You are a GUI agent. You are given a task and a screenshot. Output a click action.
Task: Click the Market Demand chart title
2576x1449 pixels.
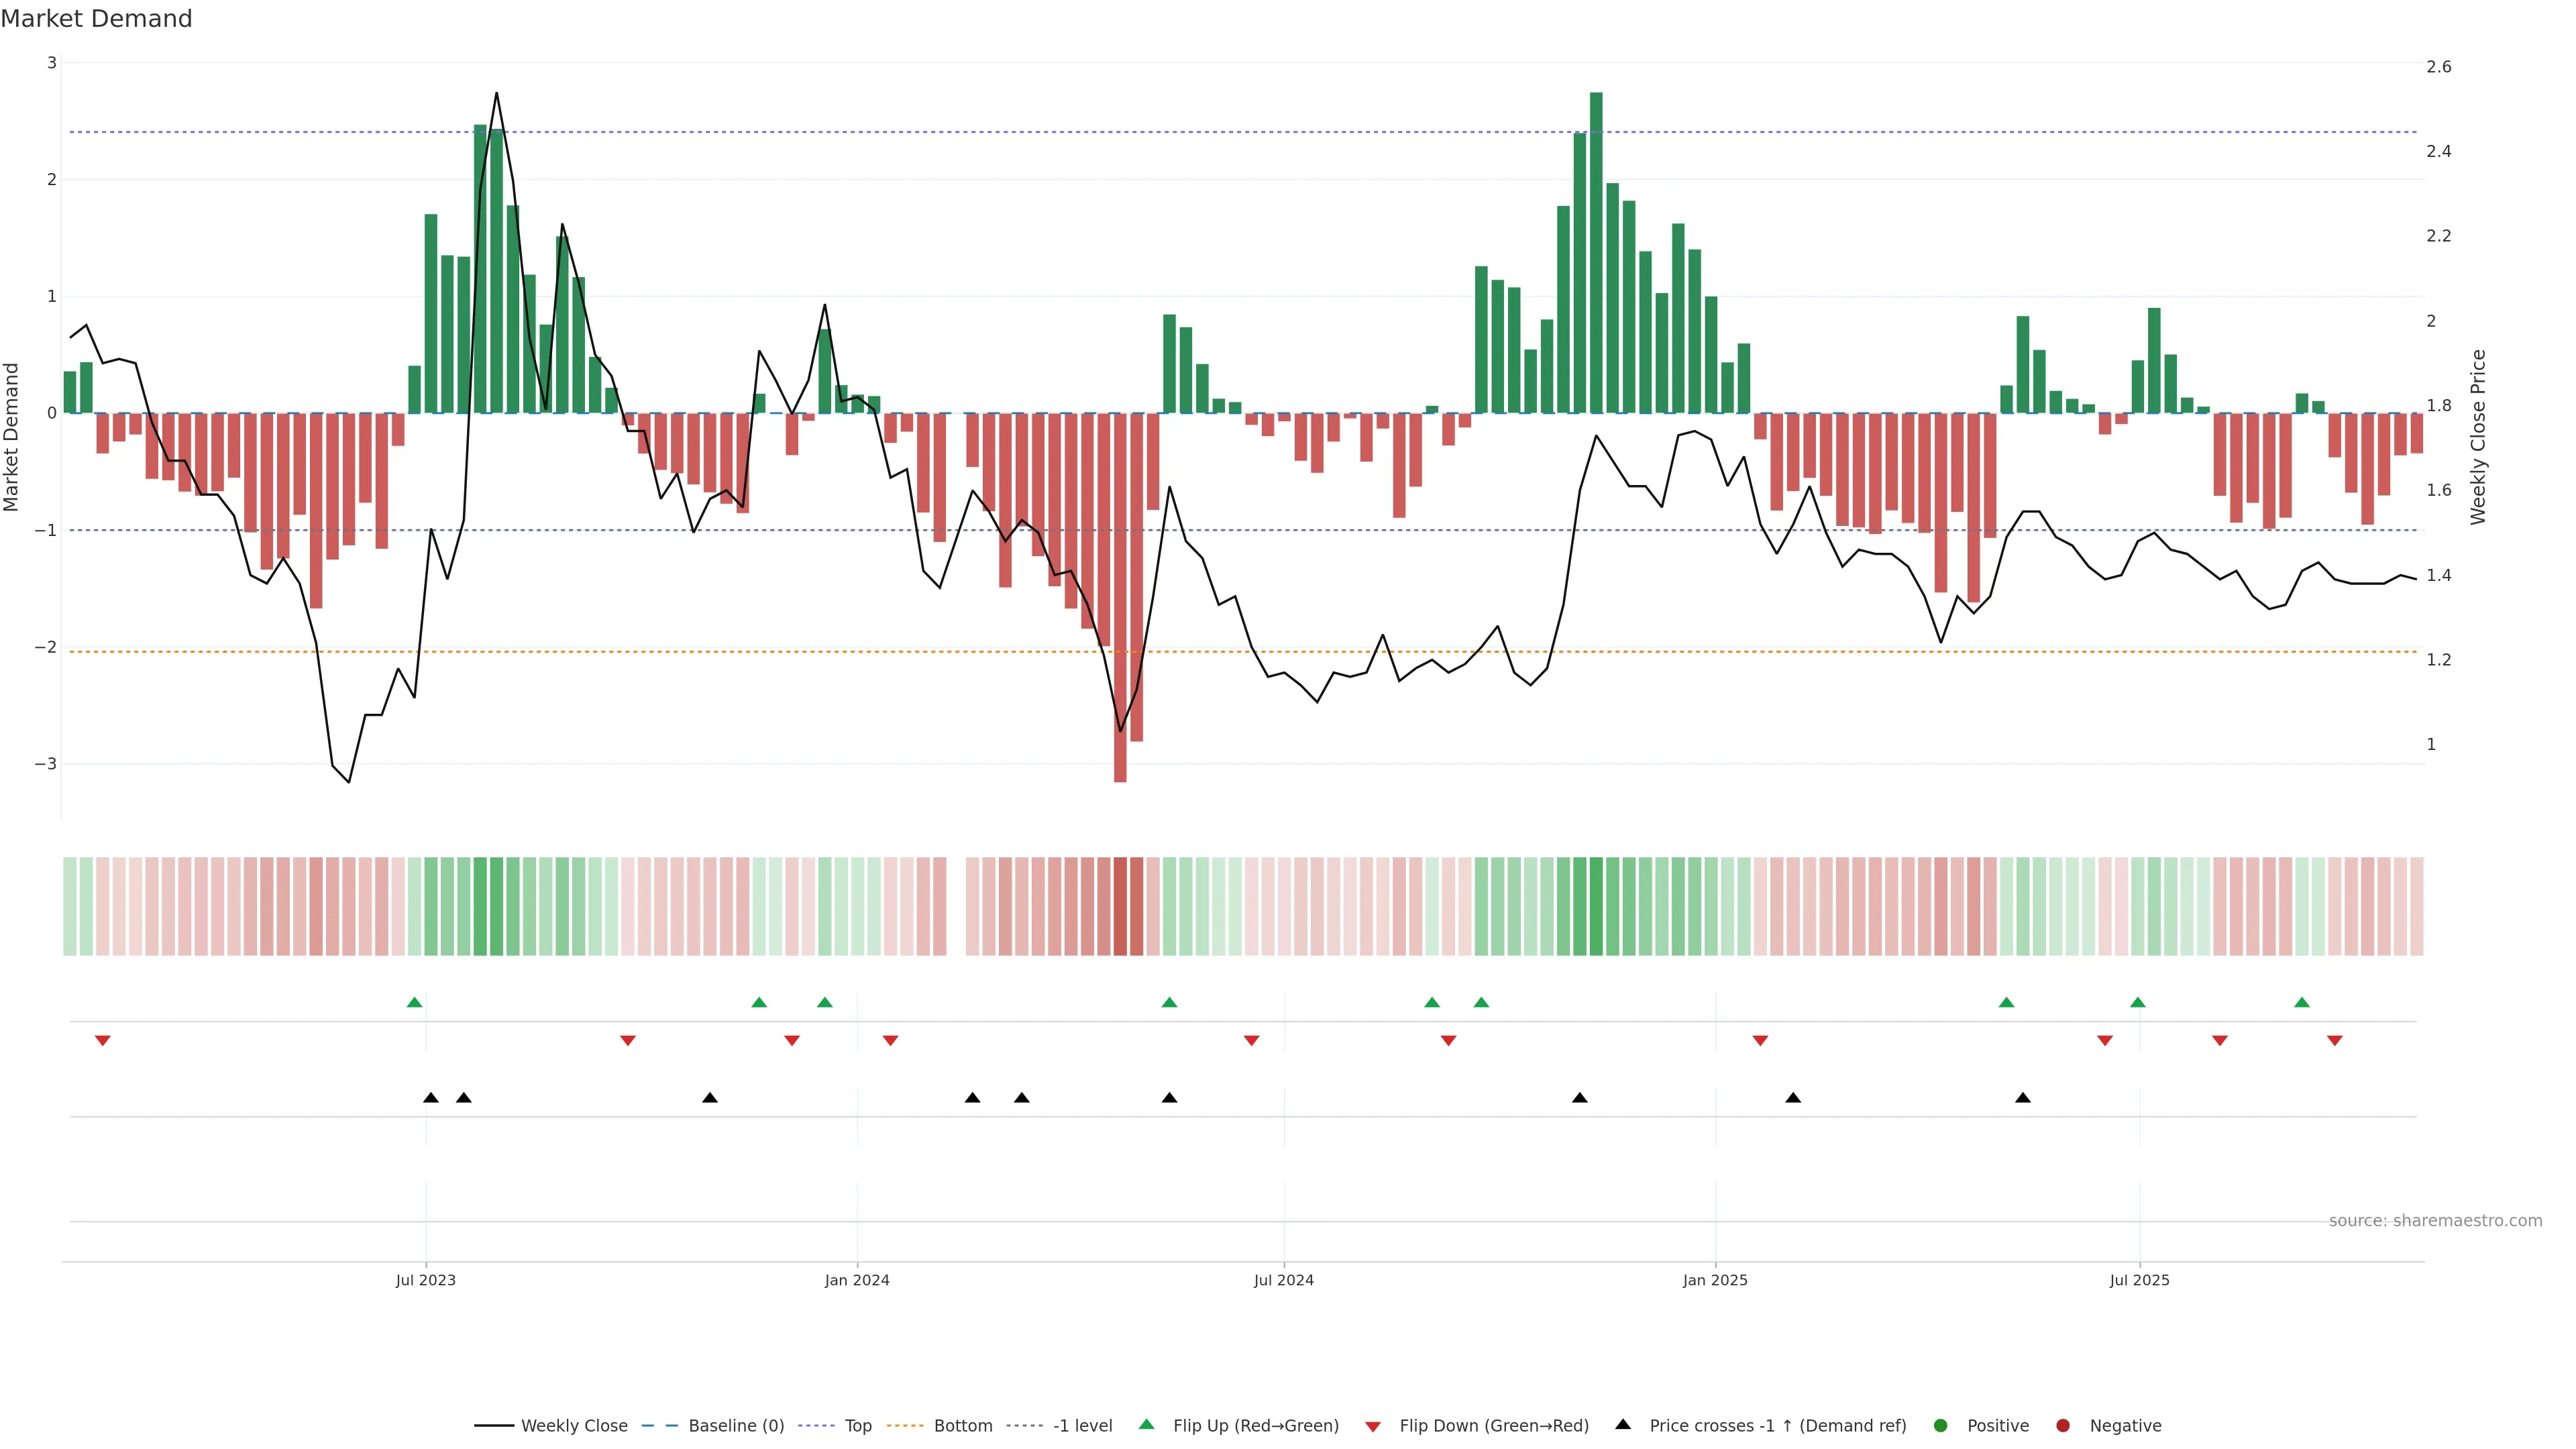(x=96, y=19)
